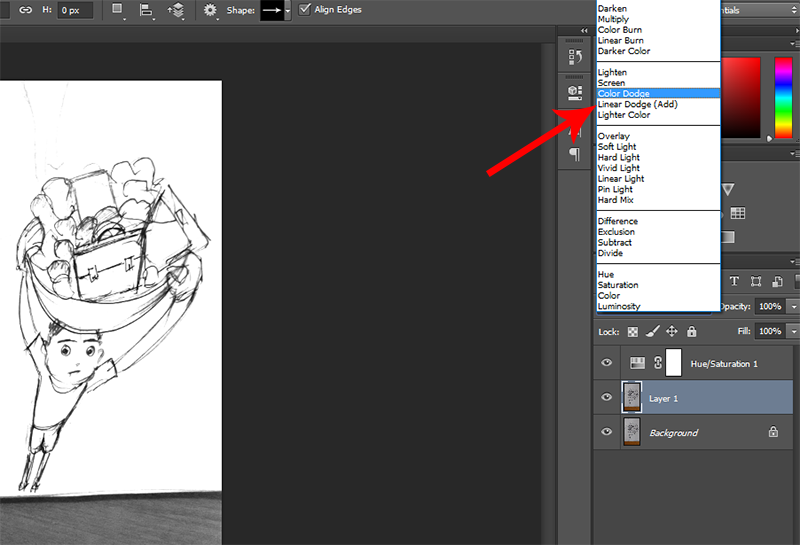This screenshot has width=800, height=545.
Task: Open the path arrangement options
Action: 176,10
